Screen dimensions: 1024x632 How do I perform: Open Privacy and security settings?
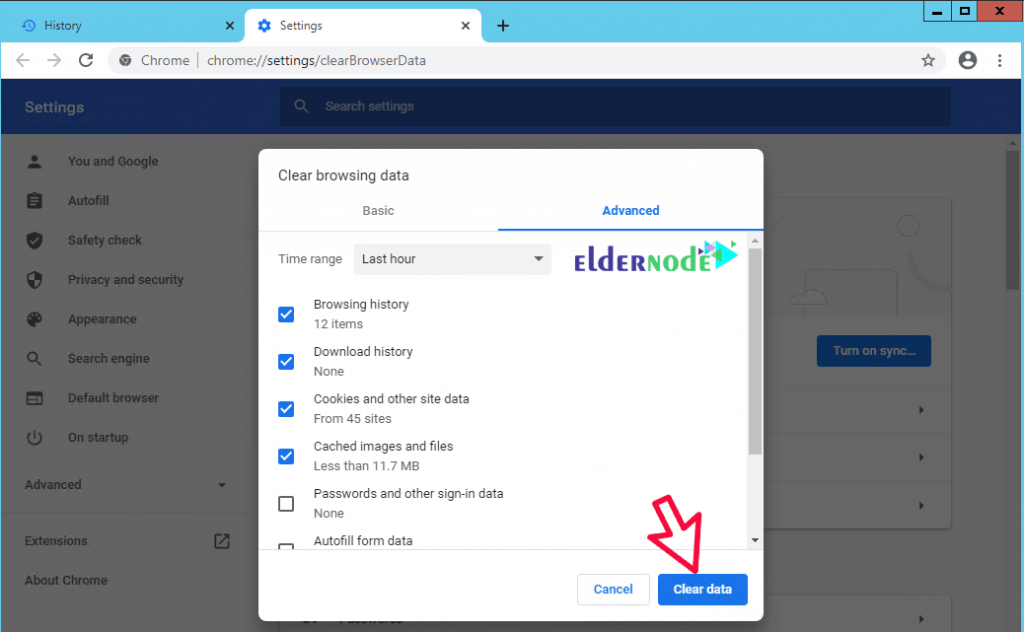coord(36,279)
